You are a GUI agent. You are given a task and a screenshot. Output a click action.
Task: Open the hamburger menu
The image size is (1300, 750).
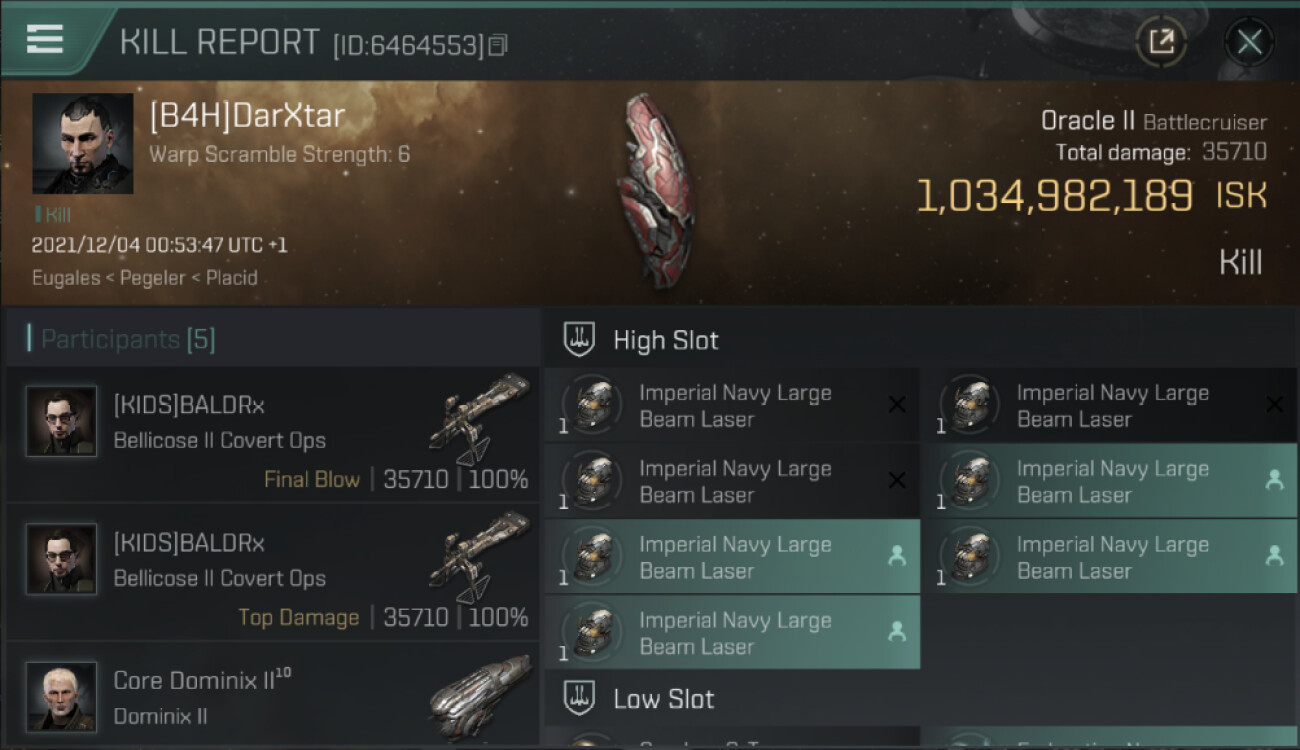click(x=45, y=39)
